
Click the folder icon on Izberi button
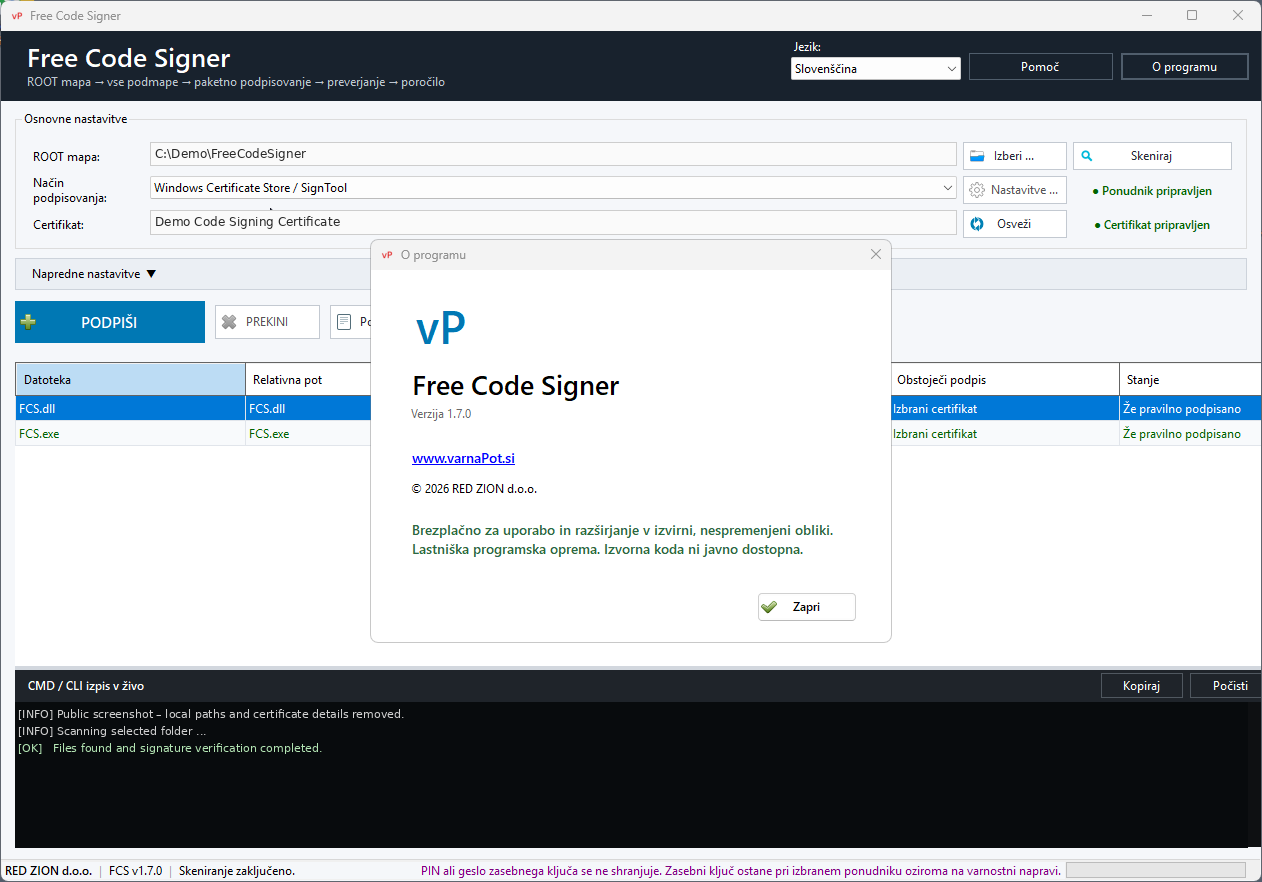[977, 156]
